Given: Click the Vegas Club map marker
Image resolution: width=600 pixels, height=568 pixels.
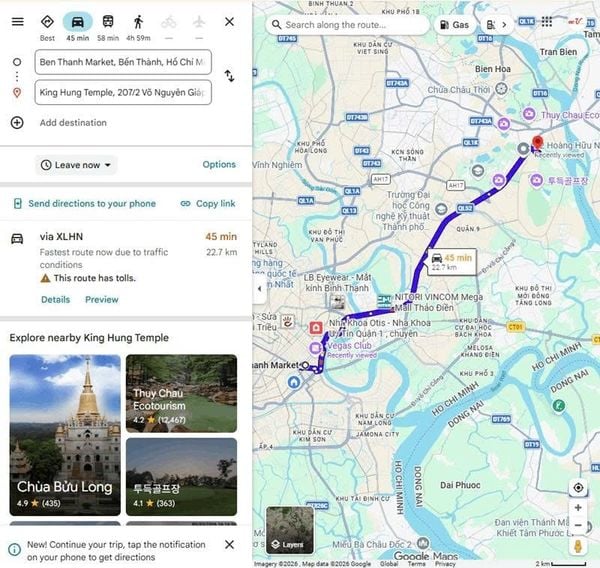Looking at the screenshot, I should 315,348.
